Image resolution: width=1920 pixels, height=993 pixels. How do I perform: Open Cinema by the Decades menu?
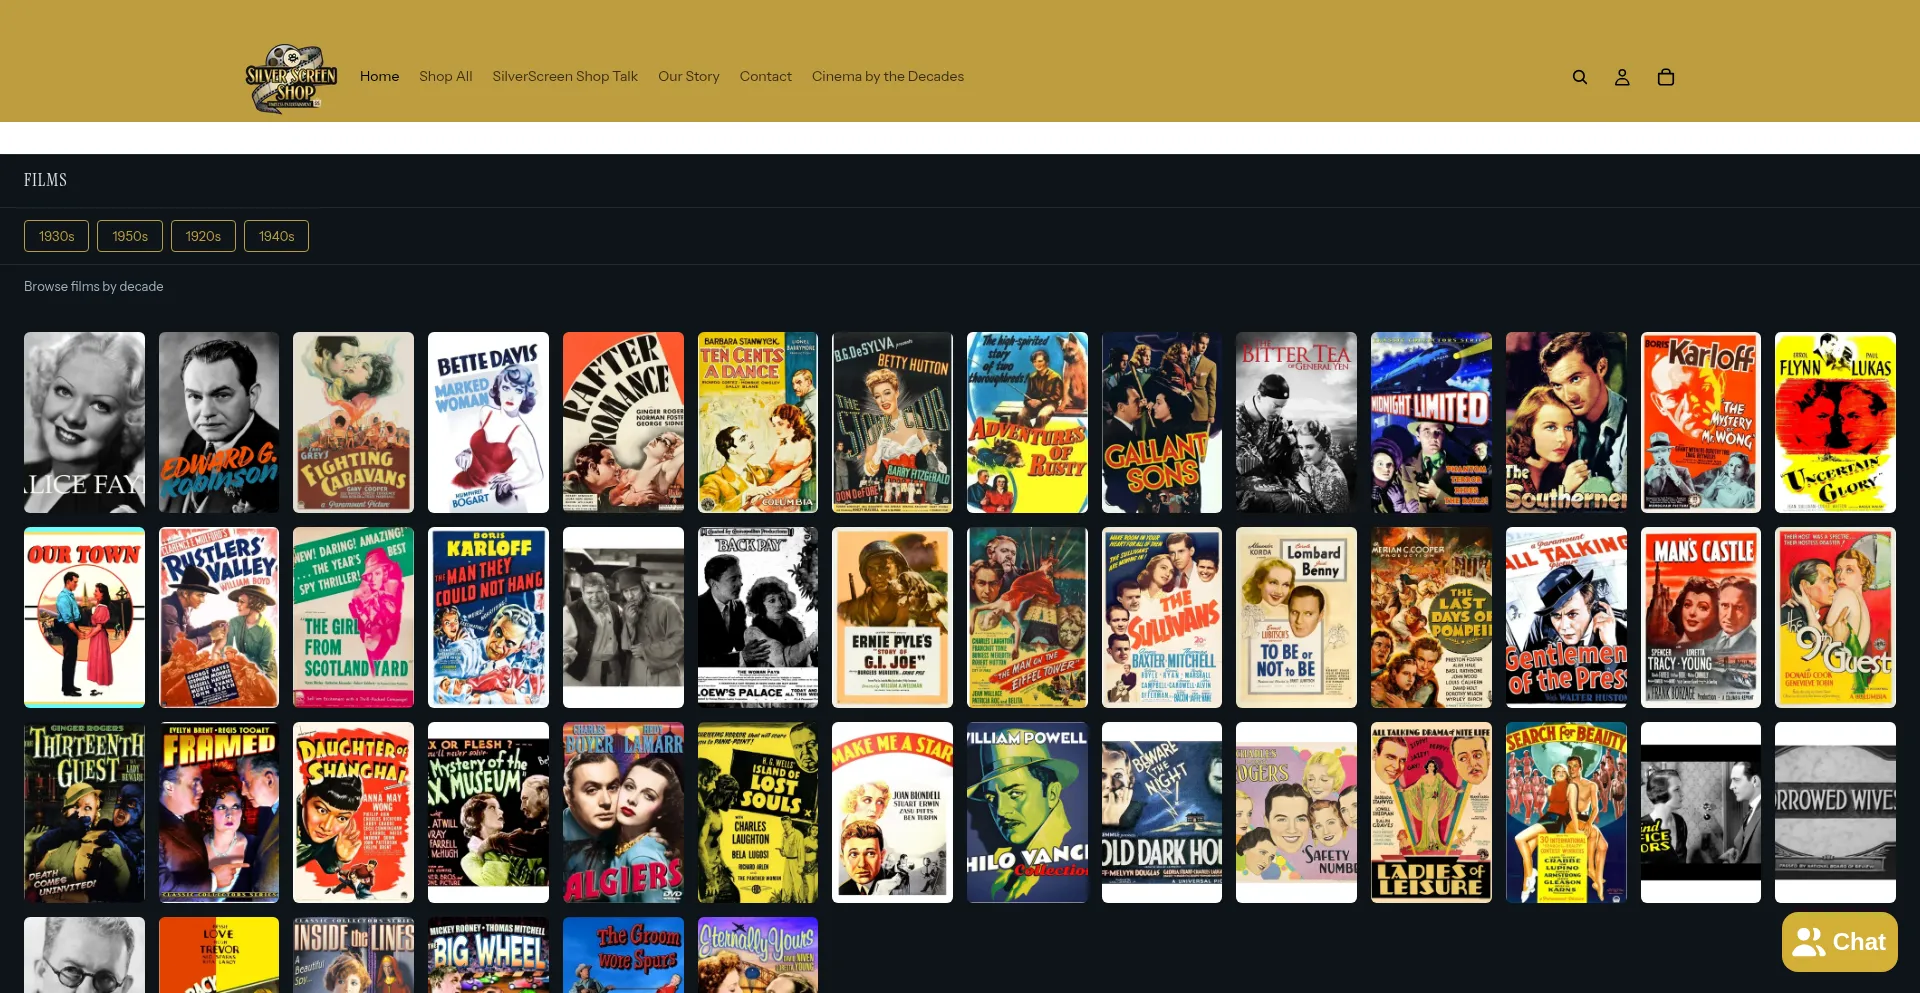coord(888,76)
